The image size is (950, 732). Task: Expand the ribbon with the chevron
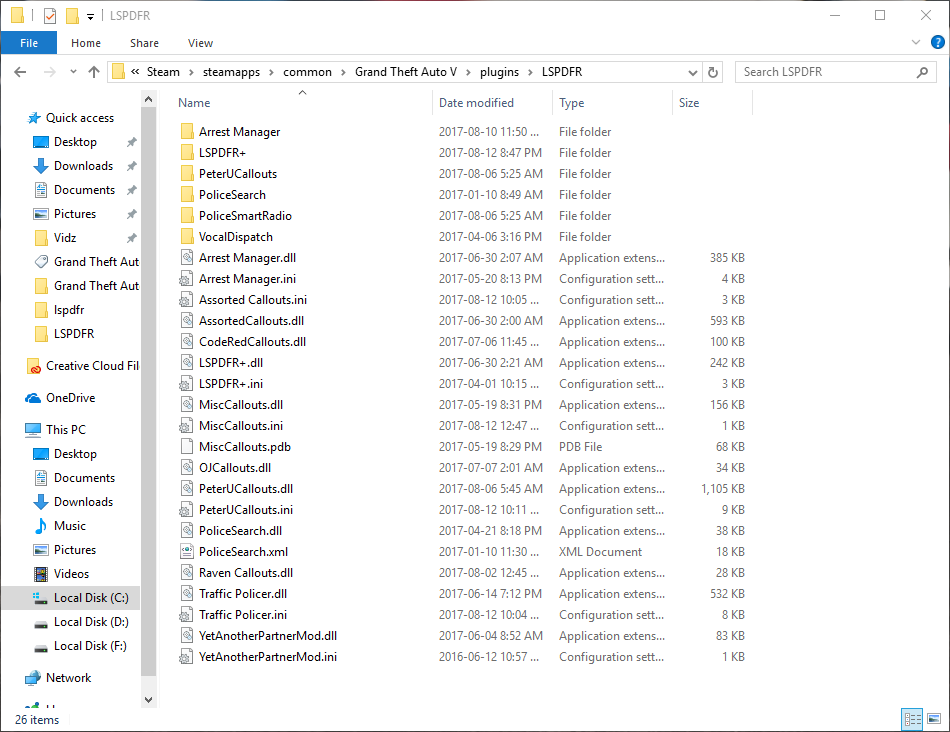click(x=915, y=42)
